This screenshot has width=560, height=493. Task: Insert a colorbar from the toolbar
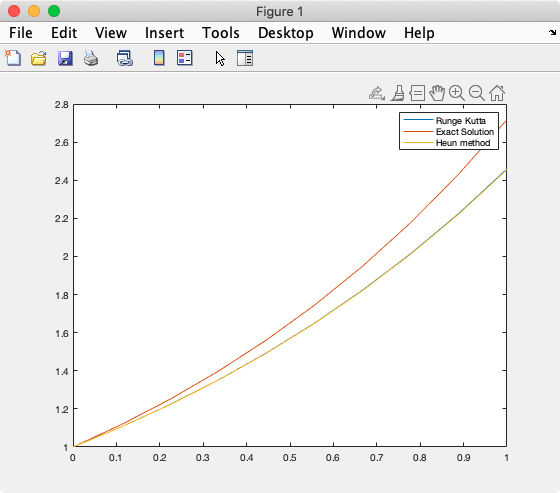tap(159, 58)
